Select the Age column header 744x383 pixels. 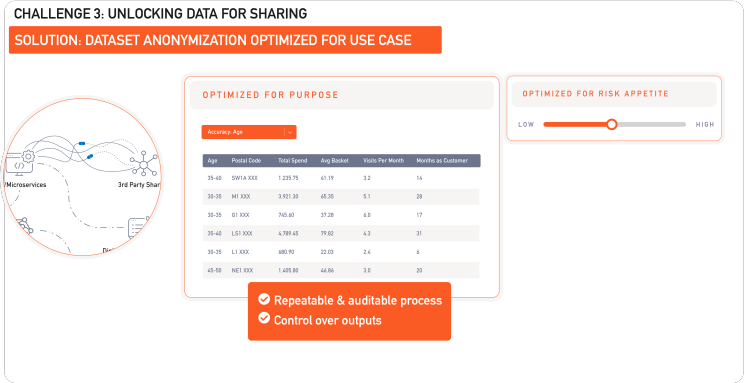[212, 161]
